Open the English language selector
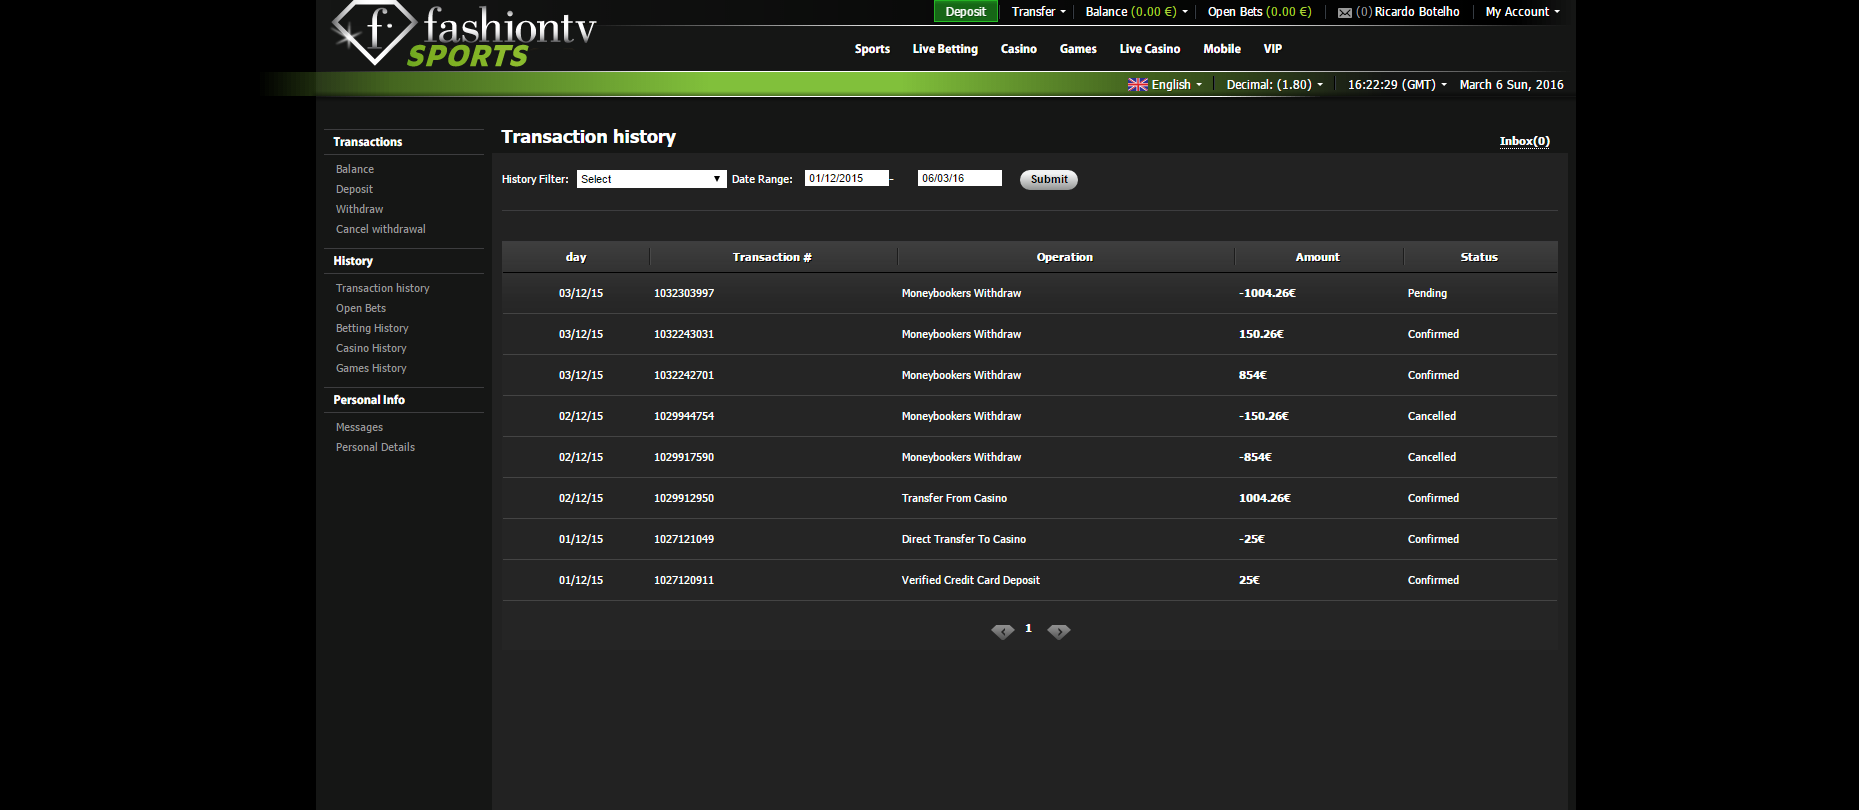 (x=1176, y=85)
